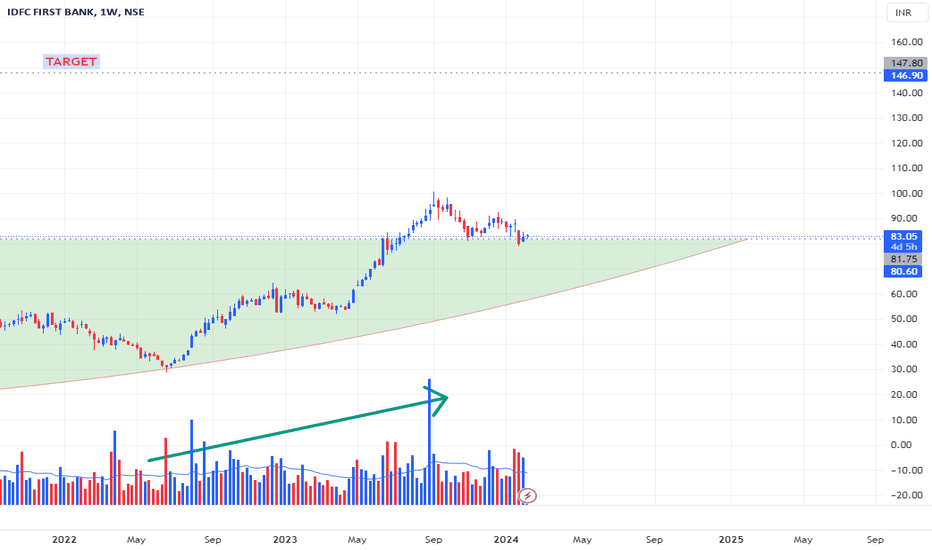Click the 83.05 current price label

pyautogui.click(x=903, y=237)
